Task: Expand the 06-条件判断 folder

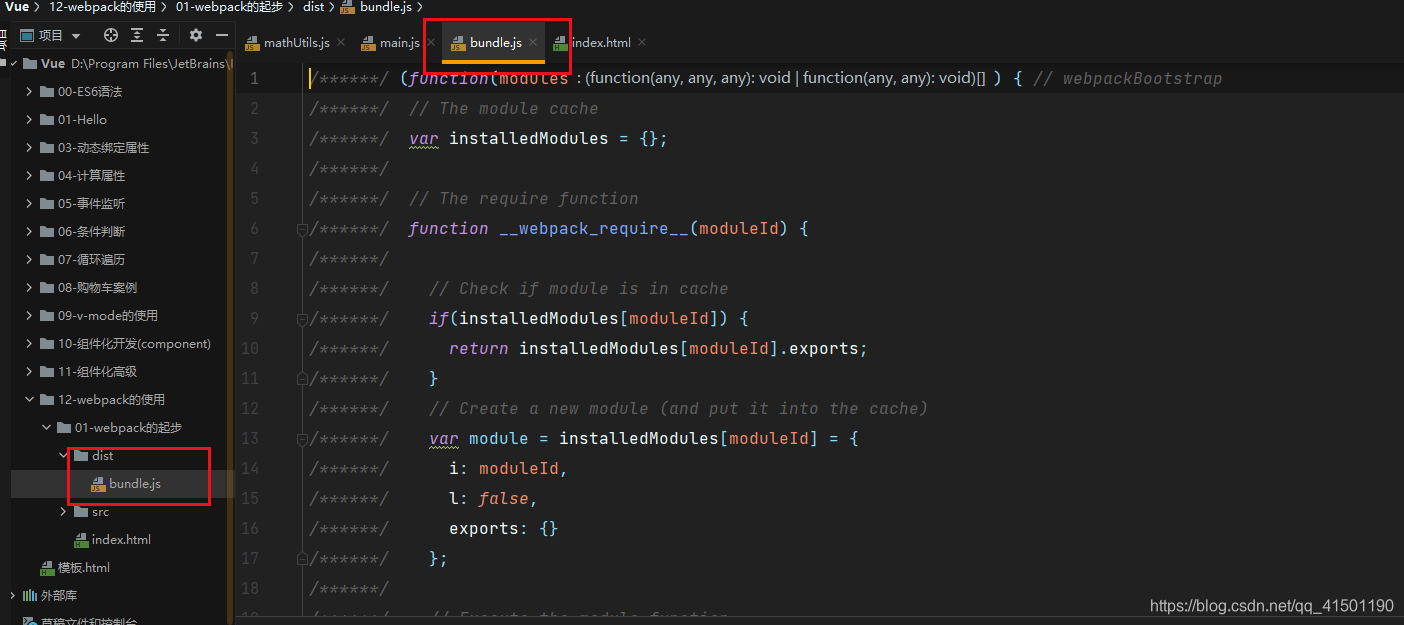Action: tap(29, 231)
